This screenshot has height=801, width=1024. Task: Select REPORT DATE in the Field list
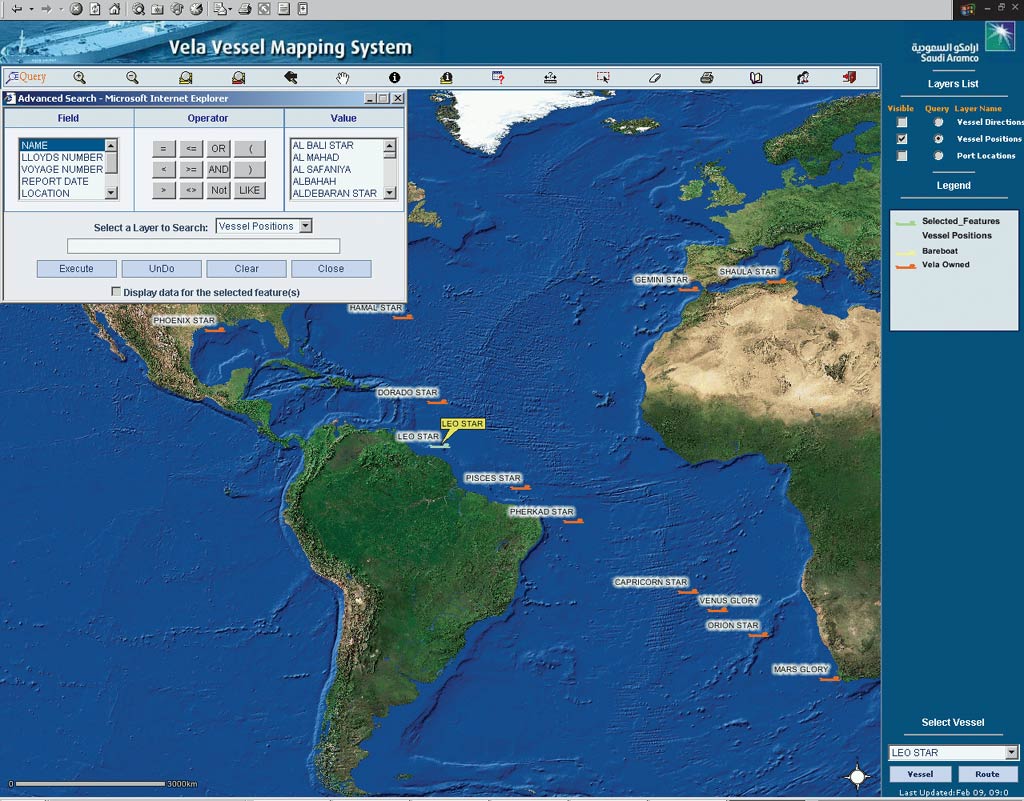tap(62, 181)
